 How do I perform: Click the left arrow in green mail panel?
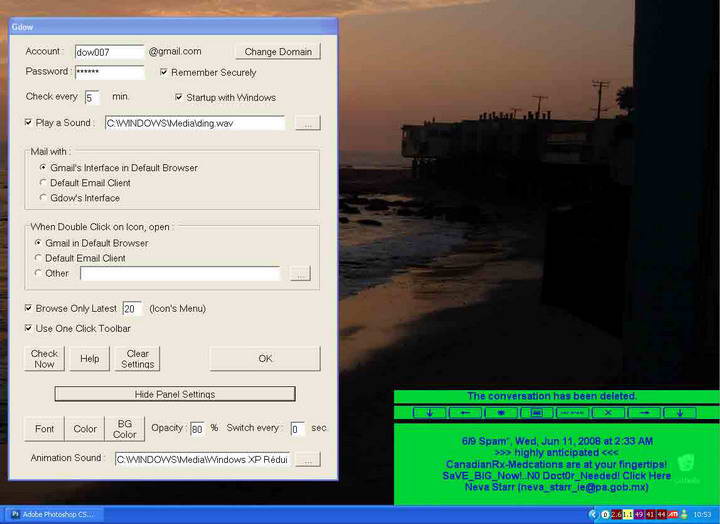tap(465, 412)
